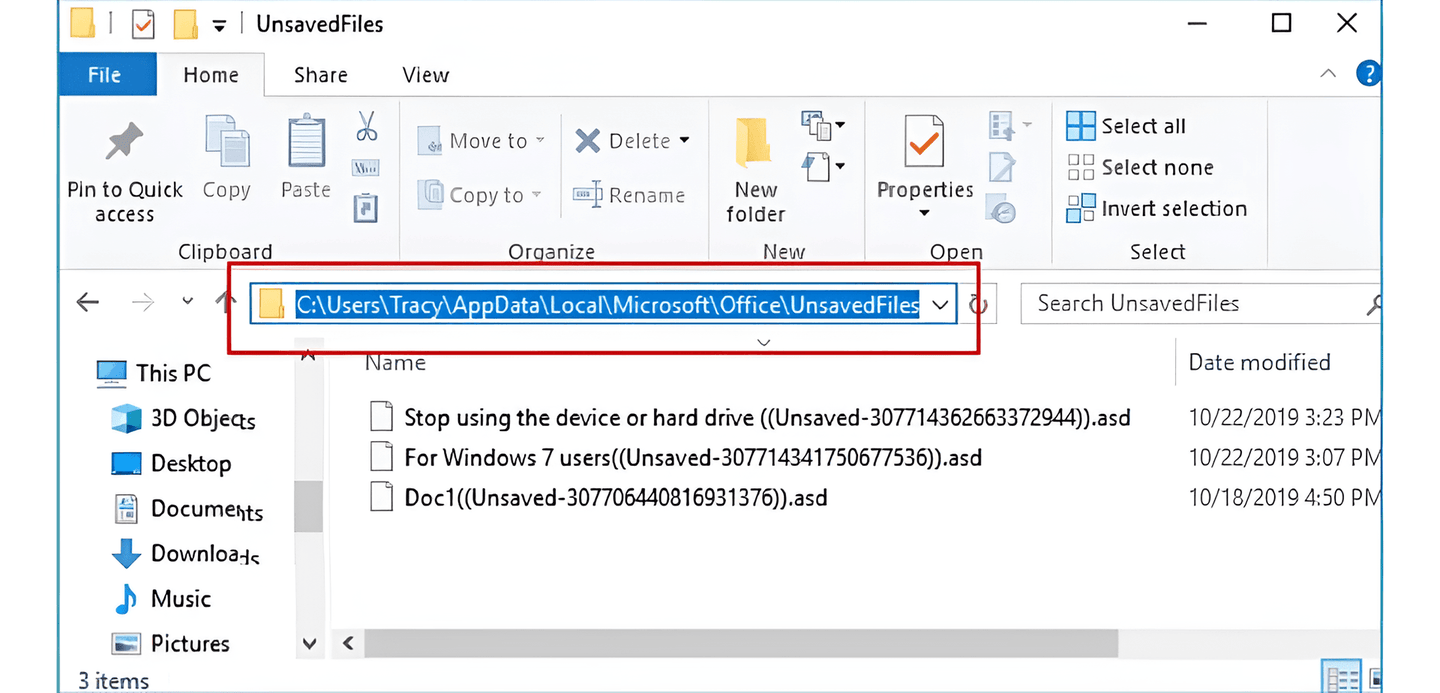Open the View ribbon tab

point(425,75)
